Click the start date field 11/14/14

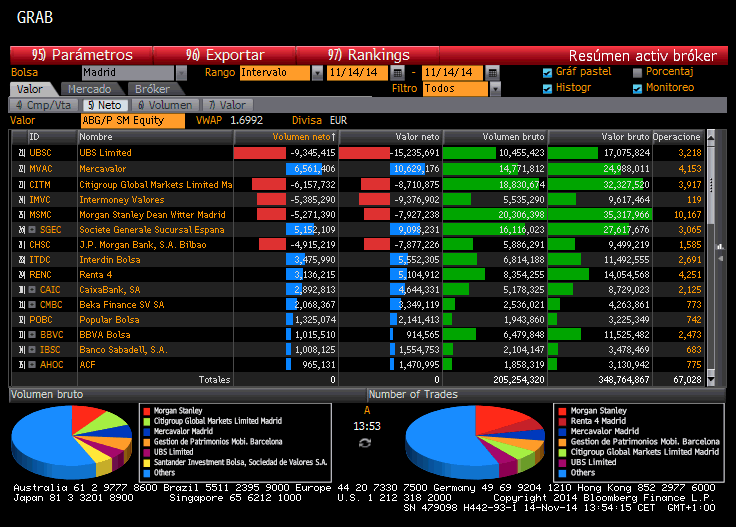click(357, 73)
